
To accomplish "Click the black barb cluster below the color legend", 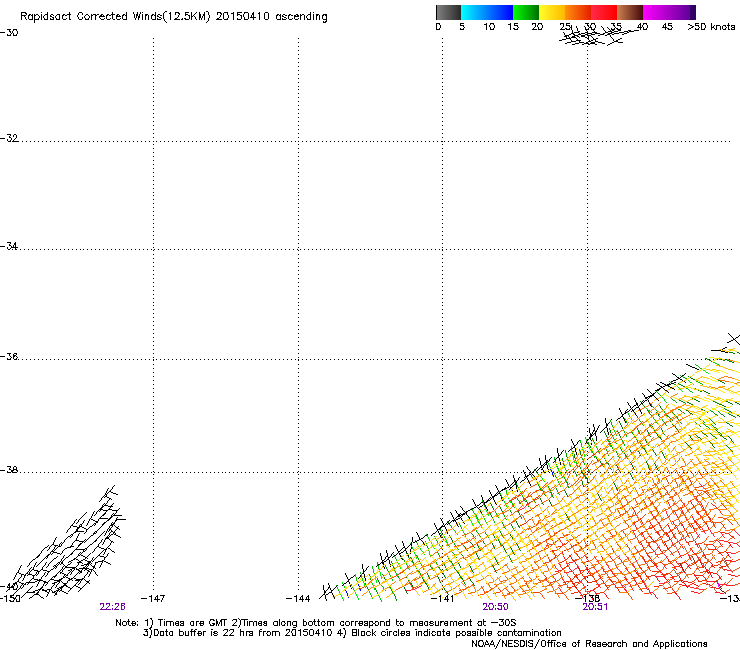I will (597, 36).
